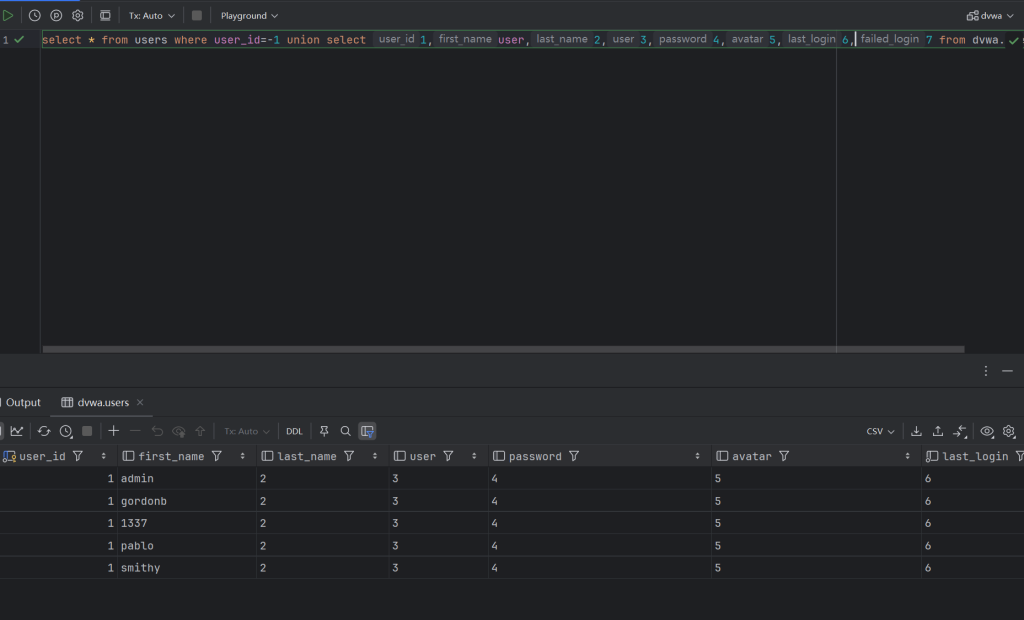Click the explain plan P icon

56,15
